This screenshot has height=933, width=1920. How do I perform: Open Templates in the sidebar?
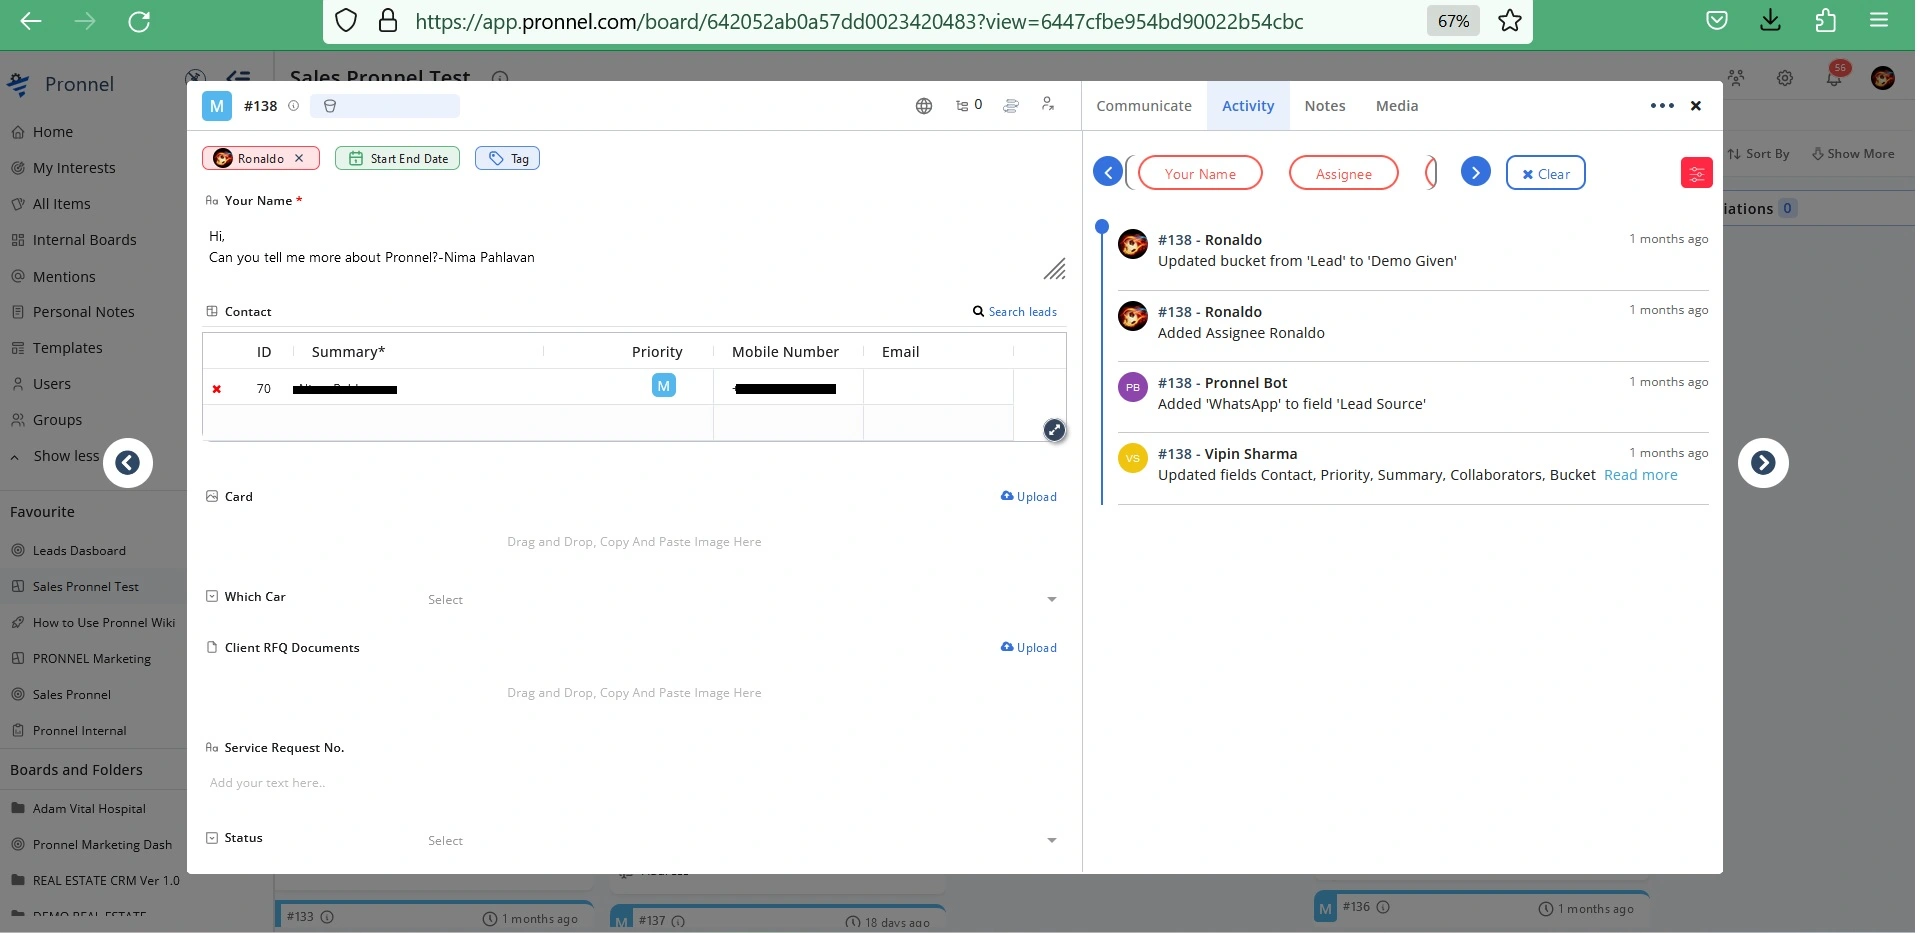[x=67, y=348]
